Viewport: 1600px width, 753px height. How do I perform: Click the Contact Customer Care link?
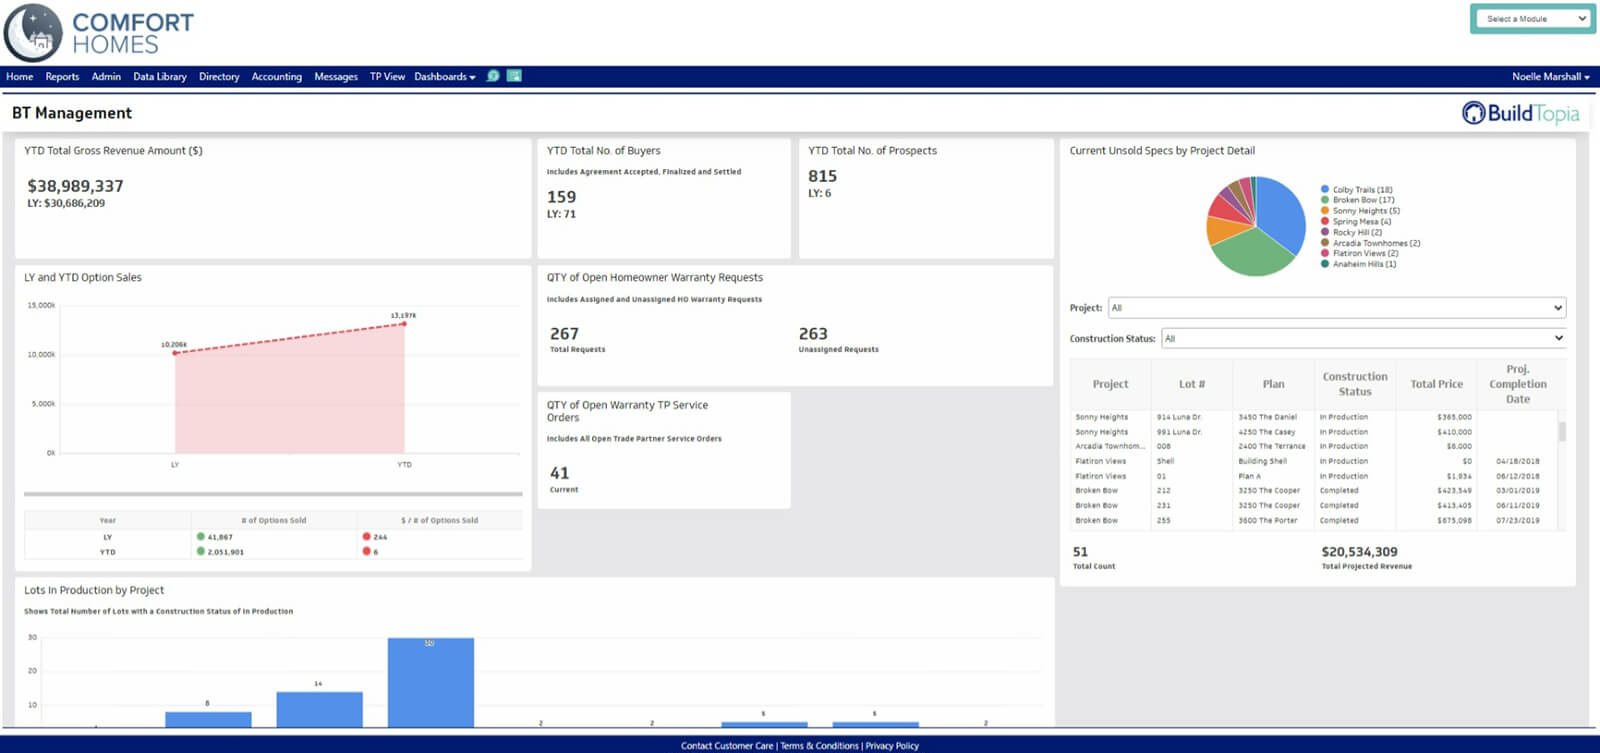pyautogui.click(x=727, y=746)
